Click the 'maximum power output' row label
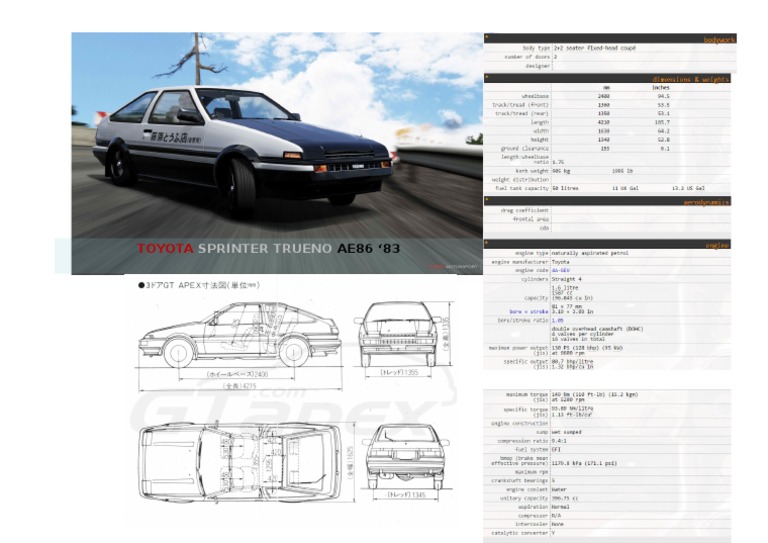Viewport: 768px width, 543px height. pyautogui.click(x=518, y=348)
